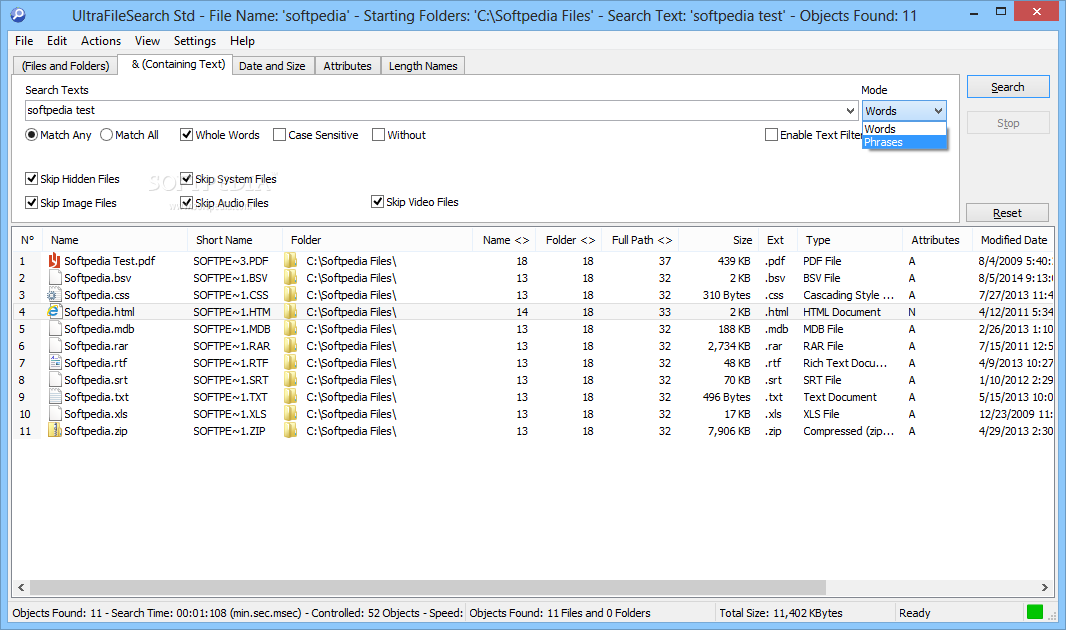Sort results by Type column header

[850, 240]
